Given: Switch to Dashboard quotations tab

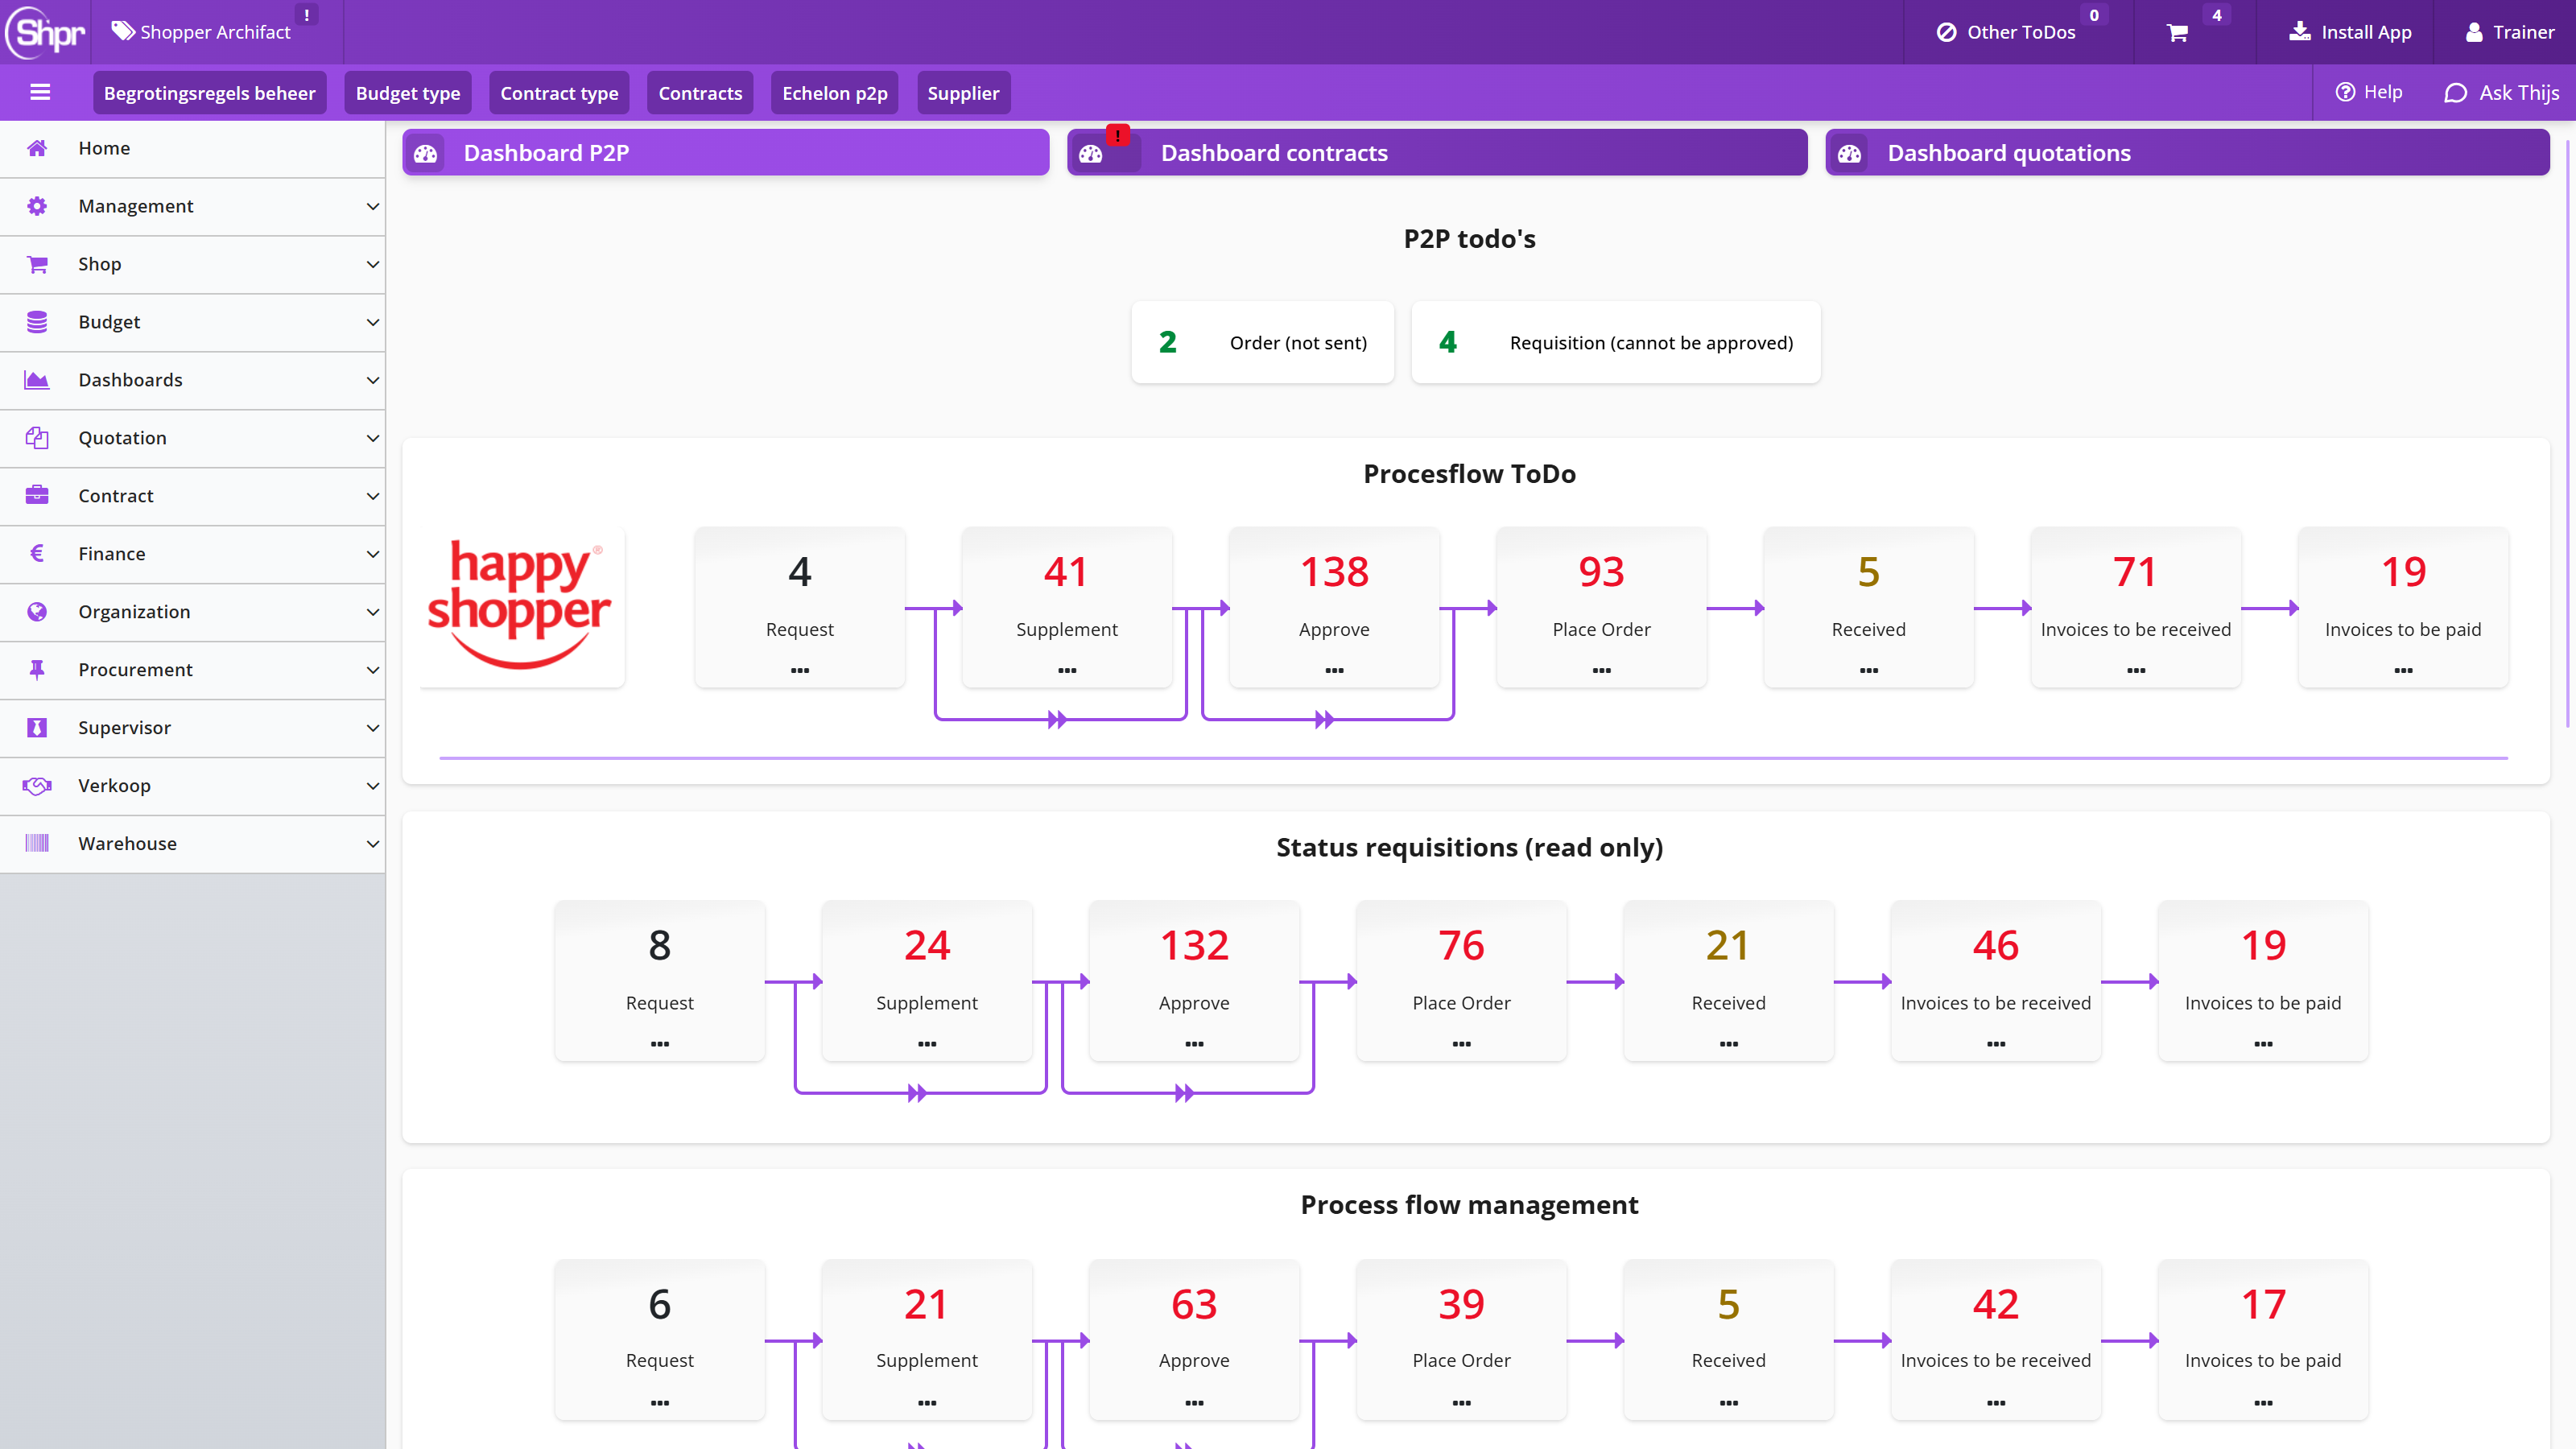Looking at the screenshot, I should [2187, 153].
